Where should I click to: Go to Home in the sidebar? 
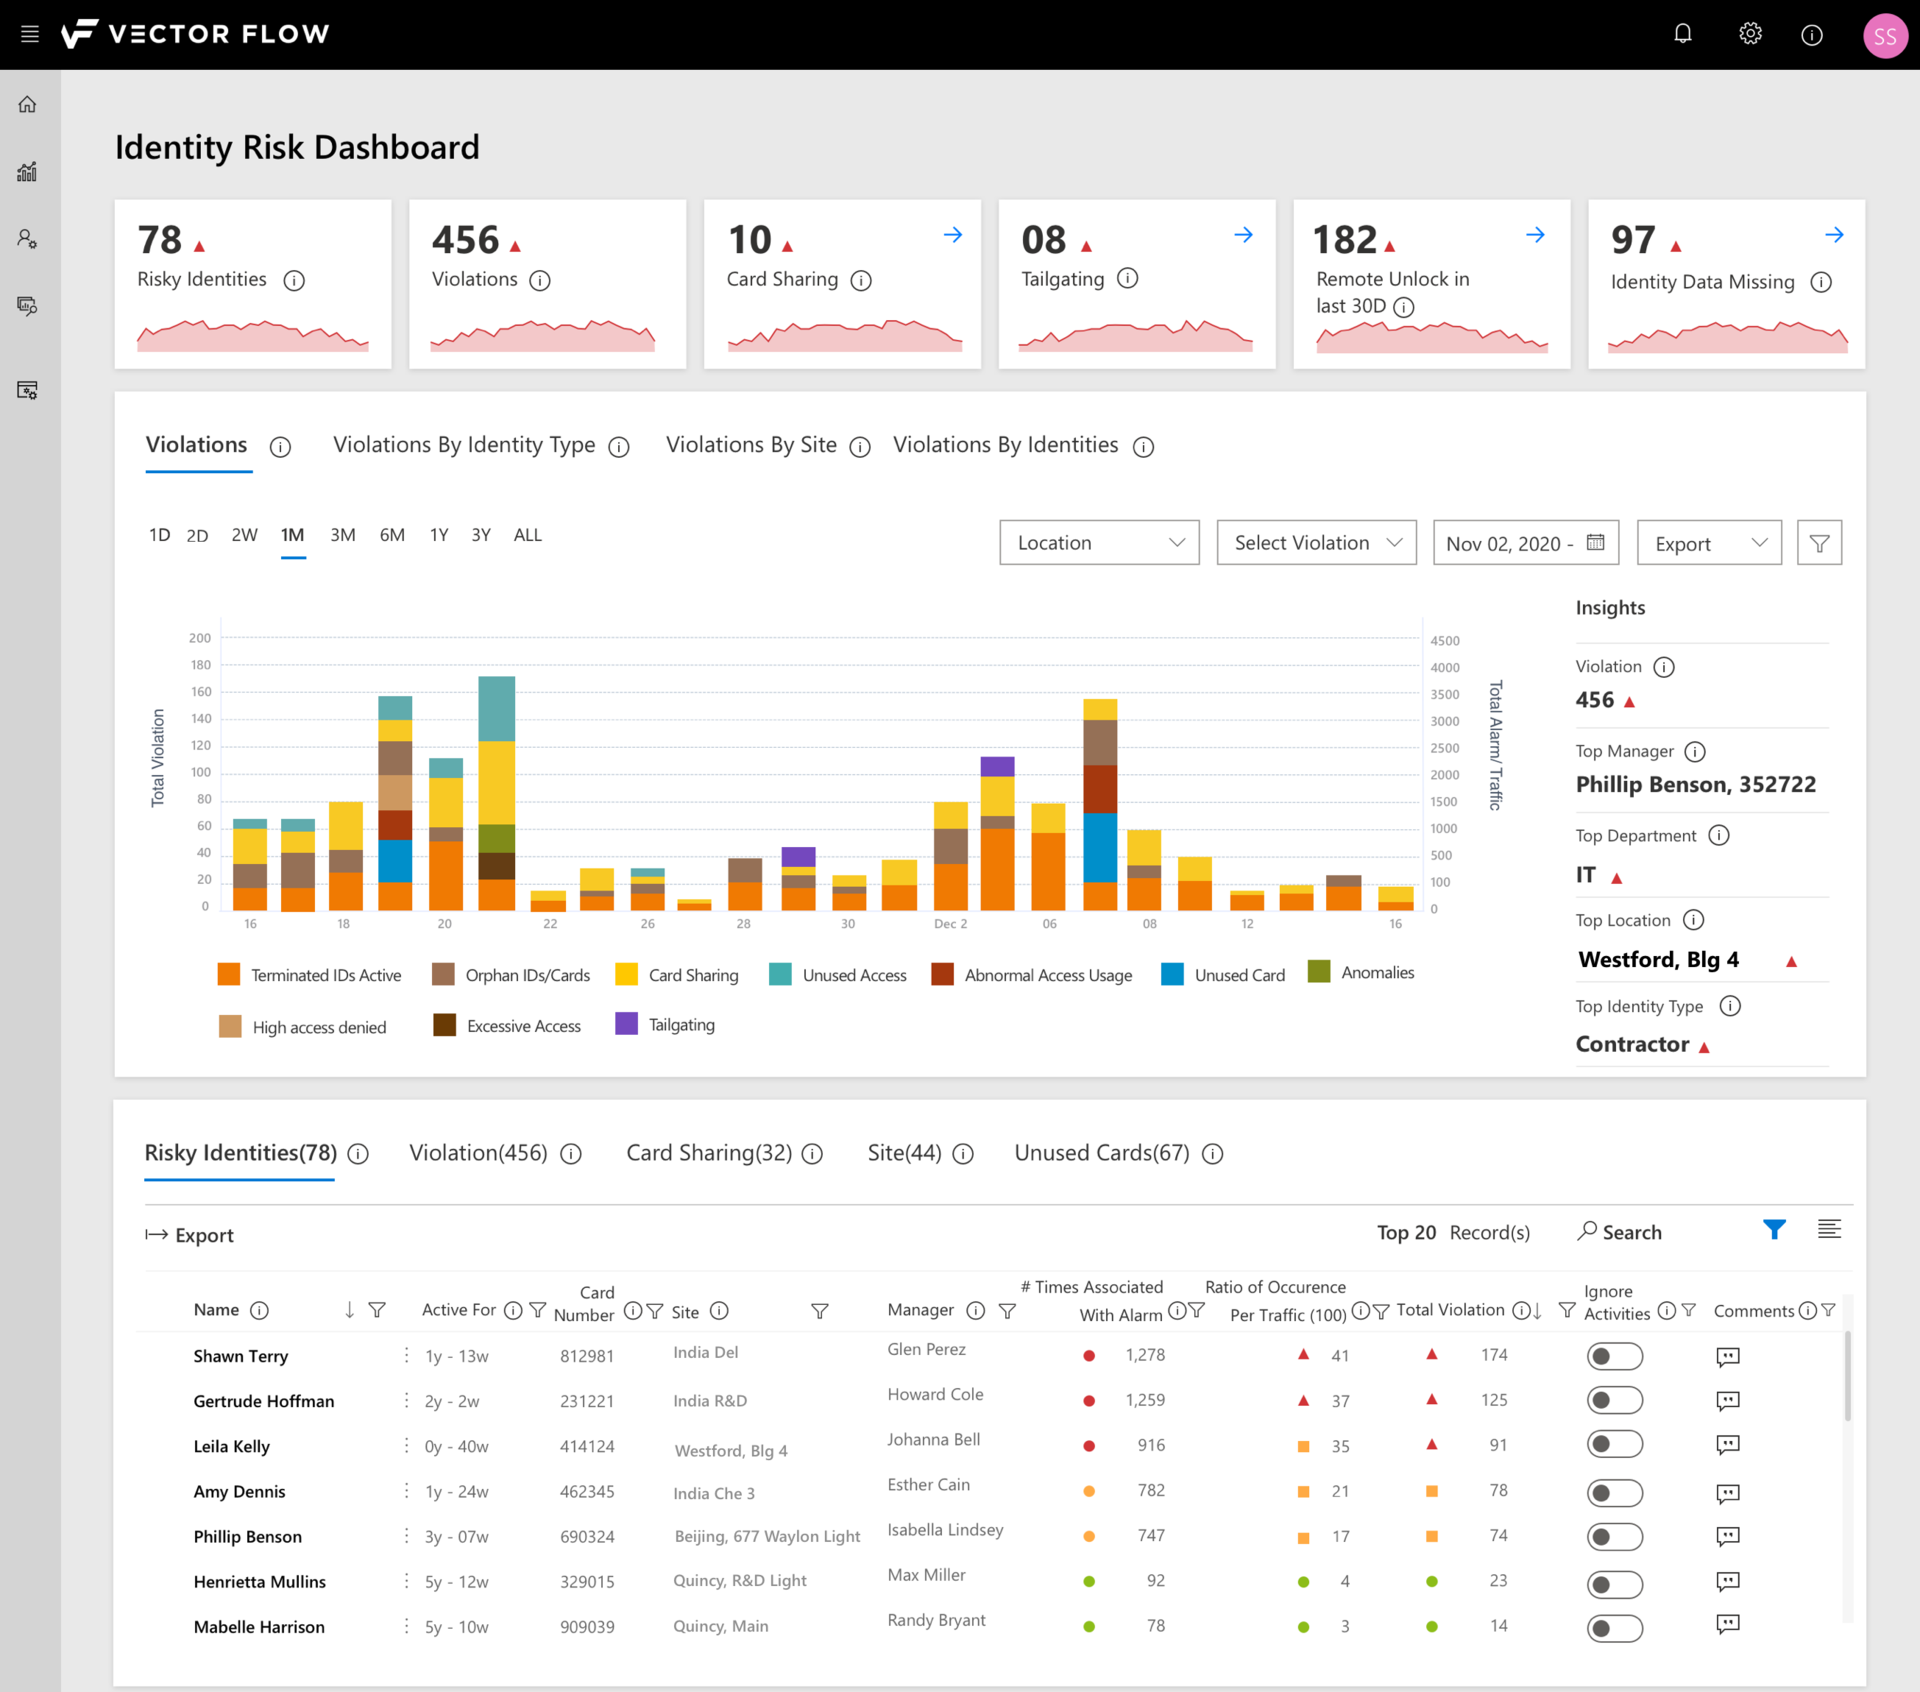[x=28, y=105]
